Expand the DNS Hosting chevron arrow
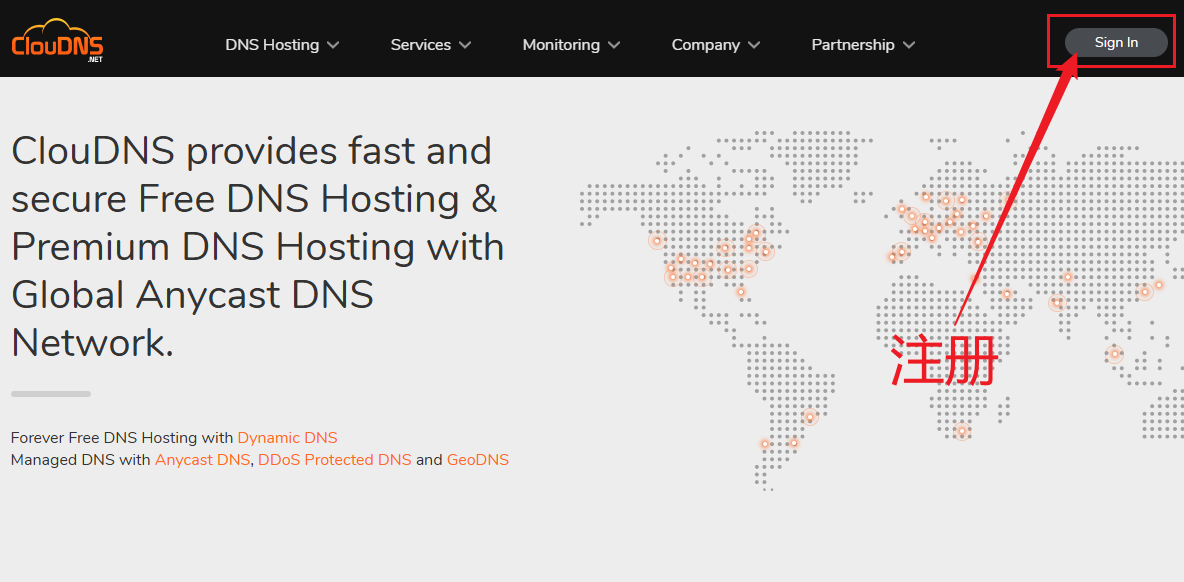Screen dimensions: 1184x582 (333, 45)
